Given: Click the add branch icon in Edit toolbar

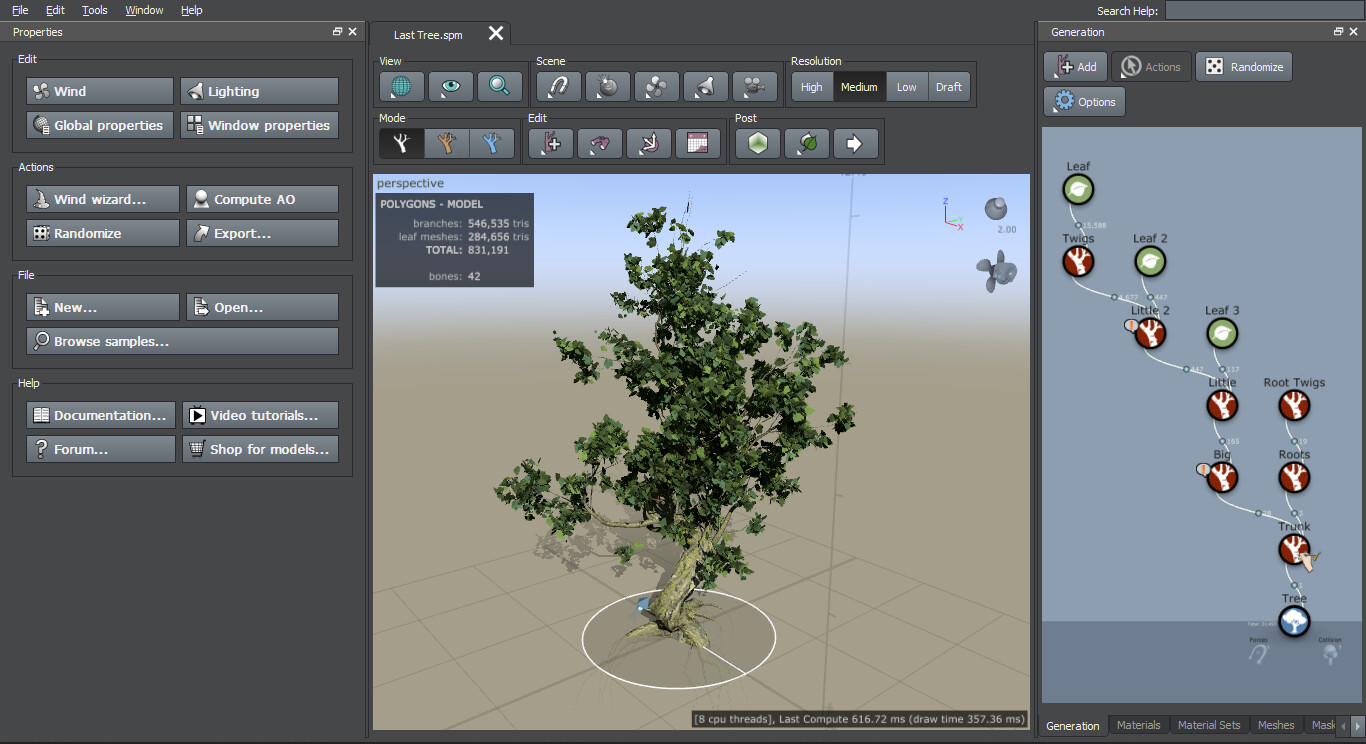Looking at the screenshot, I should pyautogui.click(x=550, y=144).
